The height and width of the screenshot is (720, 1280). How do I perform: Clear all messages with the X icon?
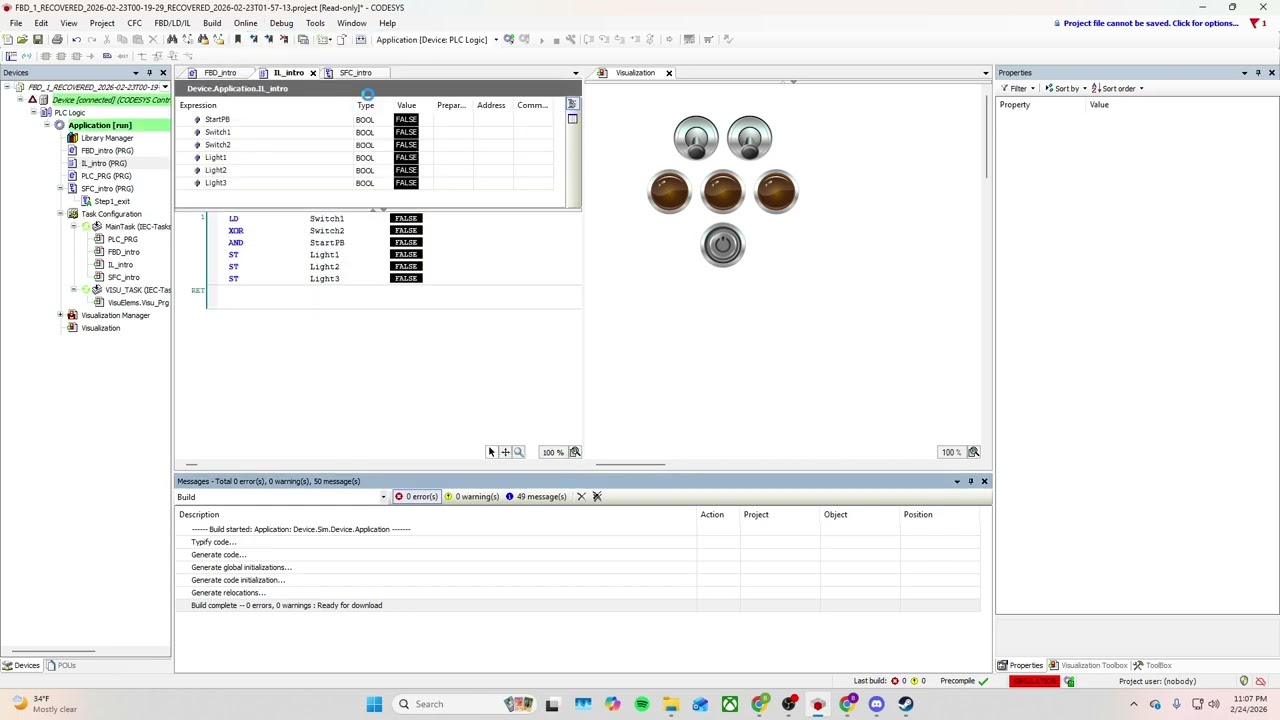coord(597,497)
